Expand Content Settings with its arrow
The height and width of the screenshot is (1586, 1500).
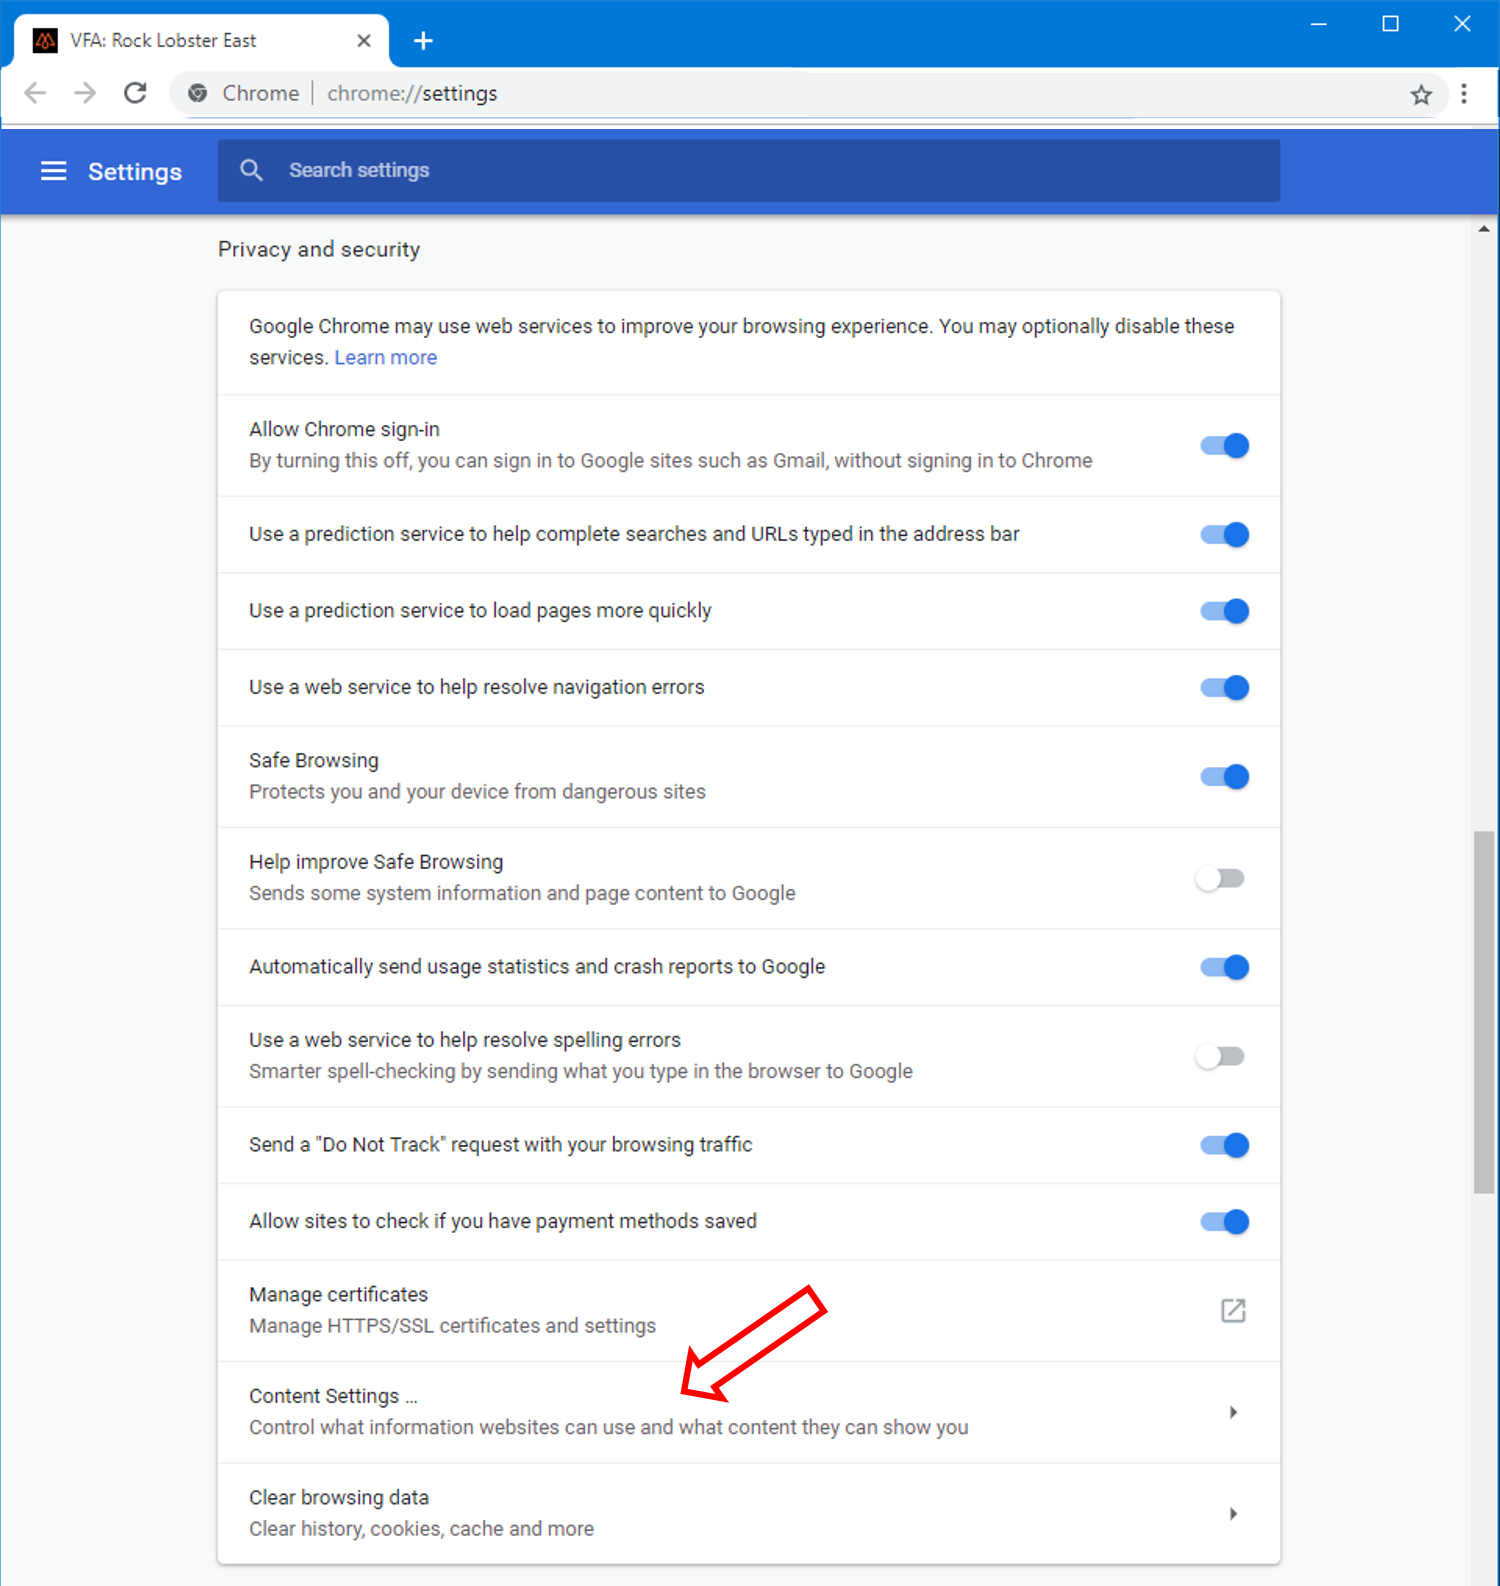point(1233,1412)
